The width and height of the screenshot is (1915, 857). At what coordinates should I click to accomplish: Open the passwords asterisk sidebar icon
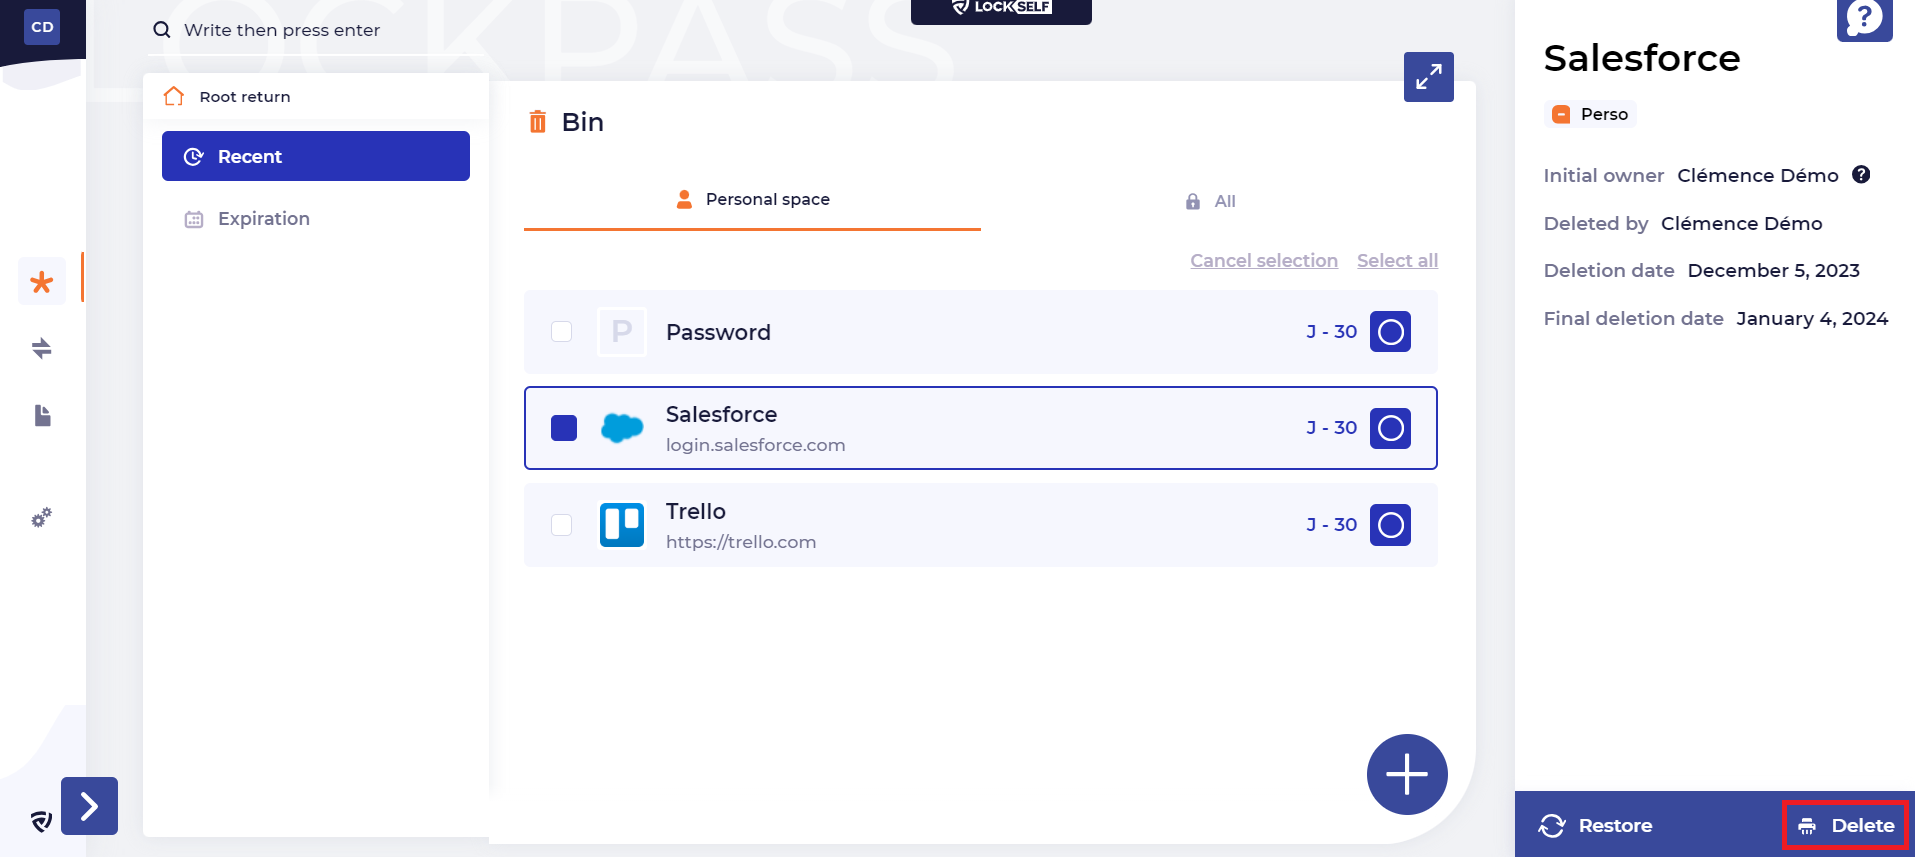pos(42,282)
